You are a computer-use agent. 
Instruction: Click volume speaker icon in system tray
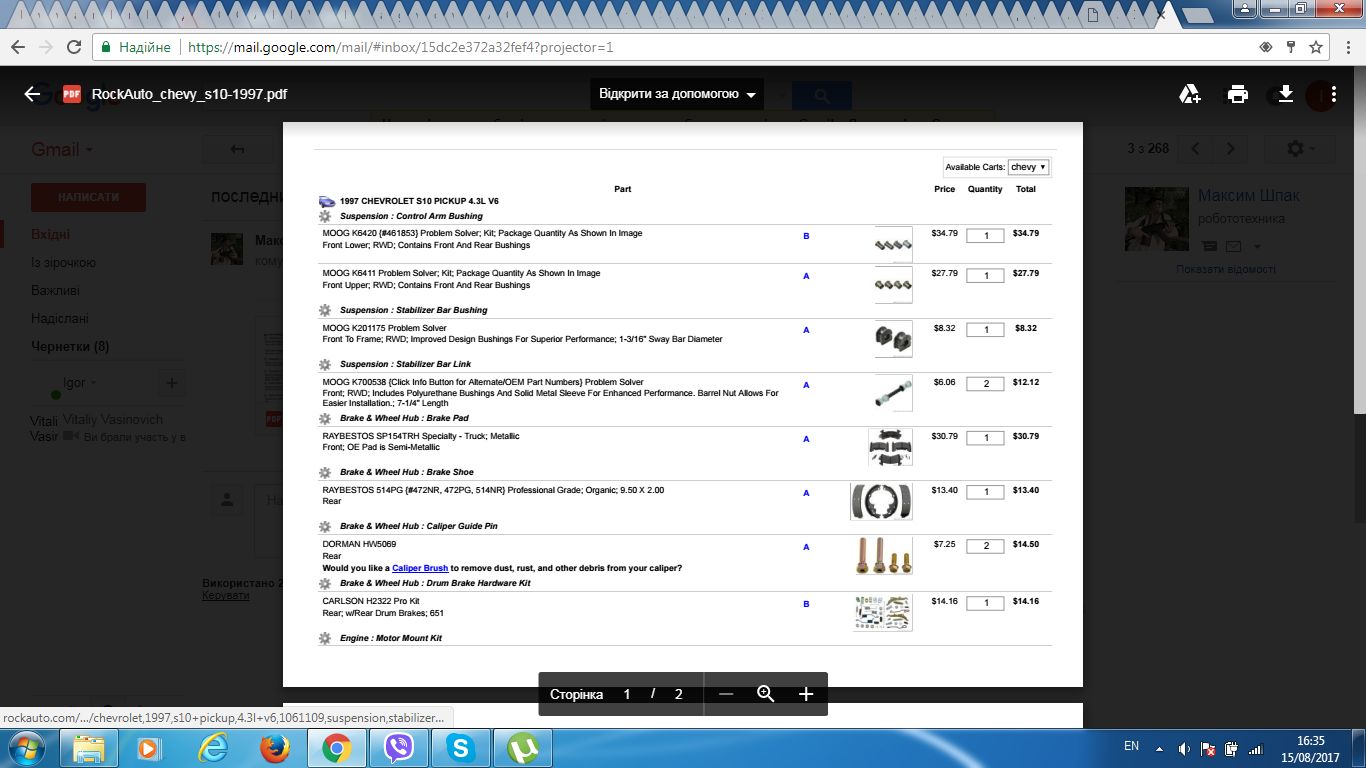click(1184, 748)
